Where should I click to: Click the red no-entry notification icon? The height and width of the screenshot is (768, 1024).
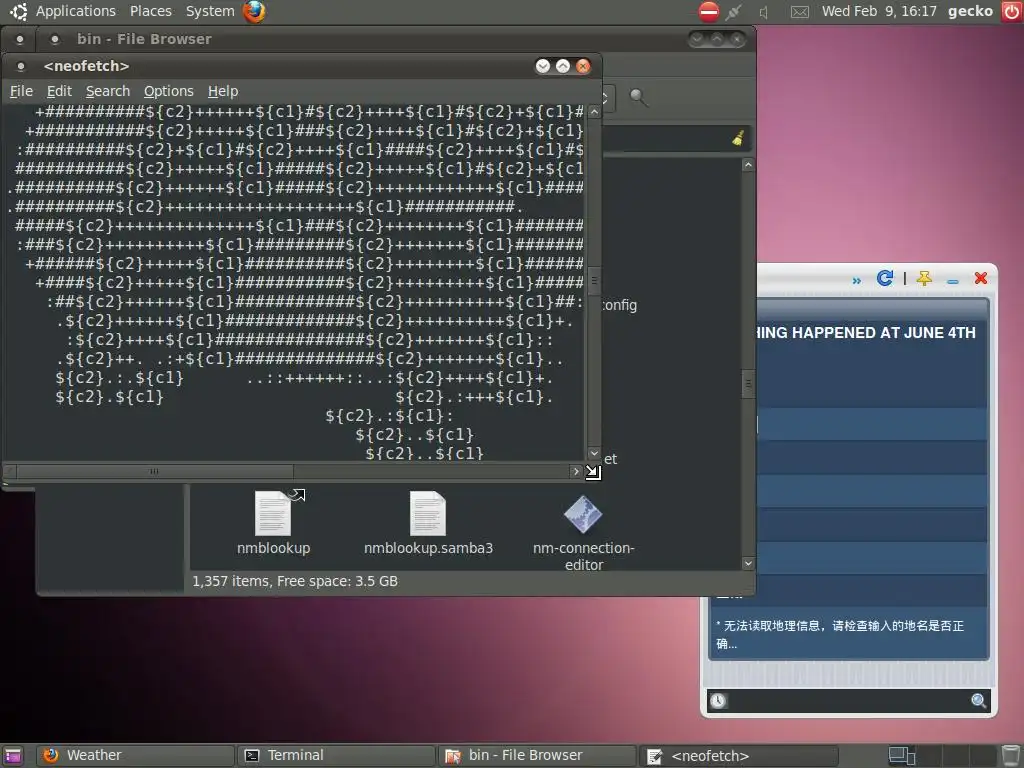pyautogui.click(x=709, y=11)
